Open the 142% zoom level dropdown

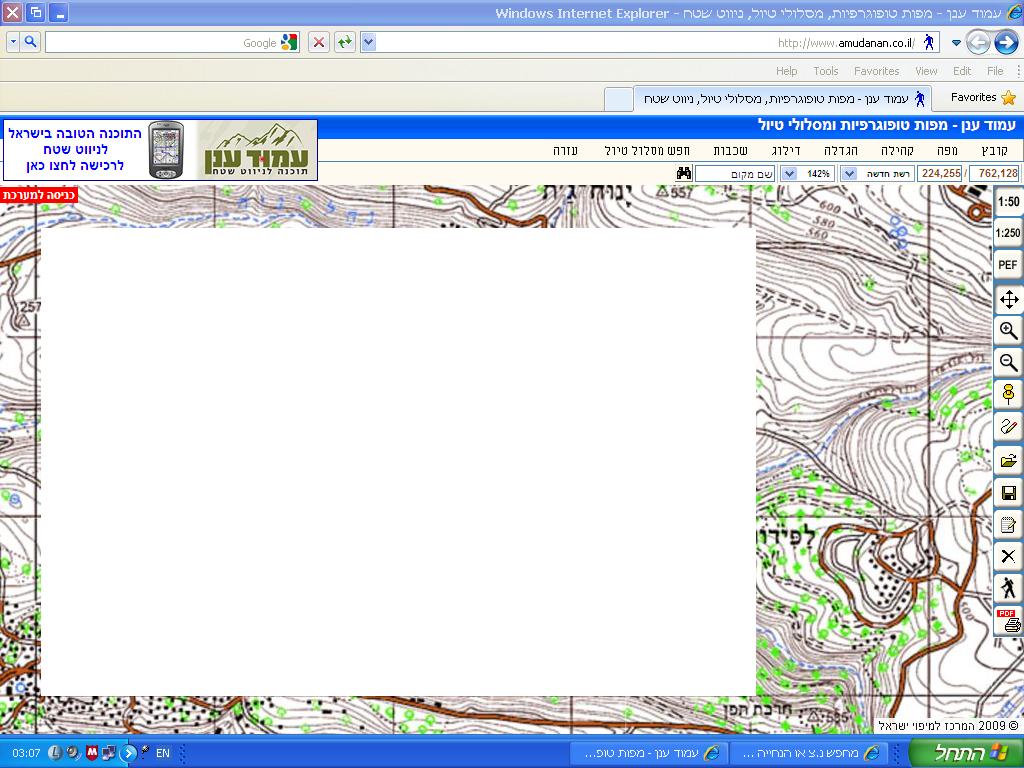pos(788,173)
